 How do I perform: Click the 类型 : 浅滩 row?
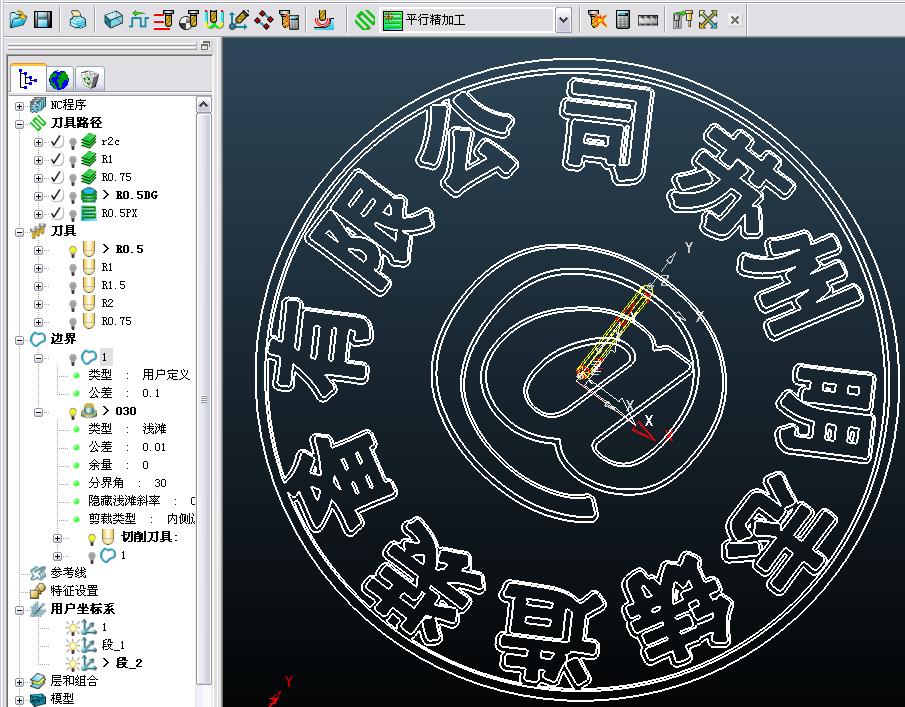coord(127,429)
